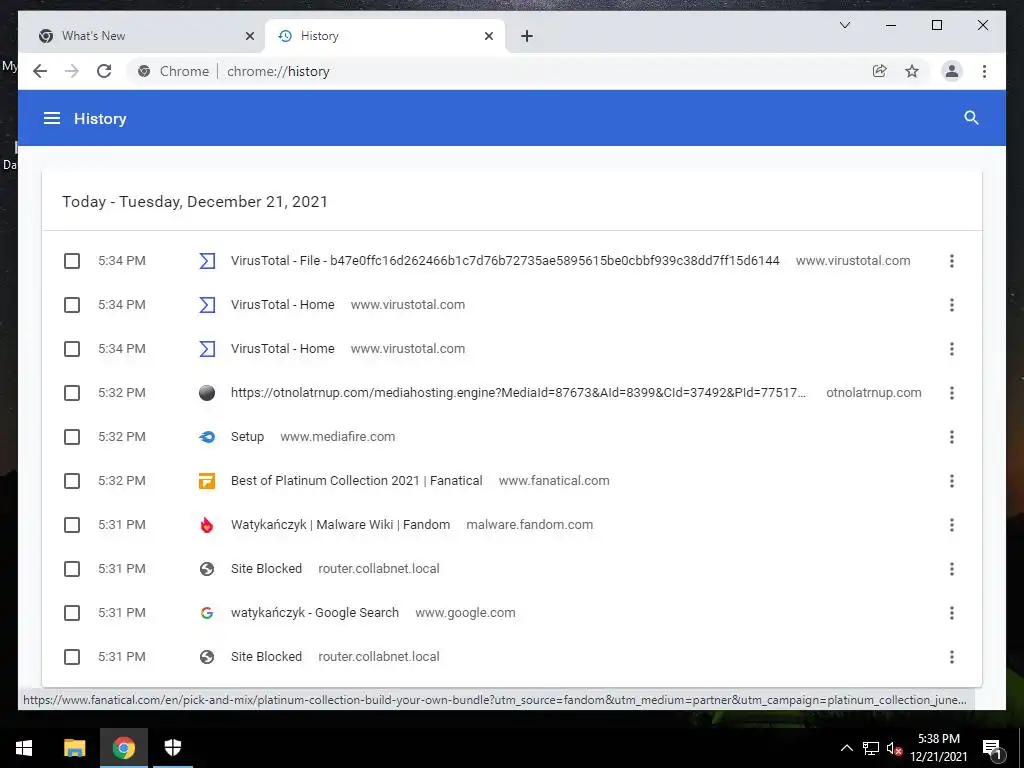
Task: Share this page icon in address bar
Action: (879, 71)
